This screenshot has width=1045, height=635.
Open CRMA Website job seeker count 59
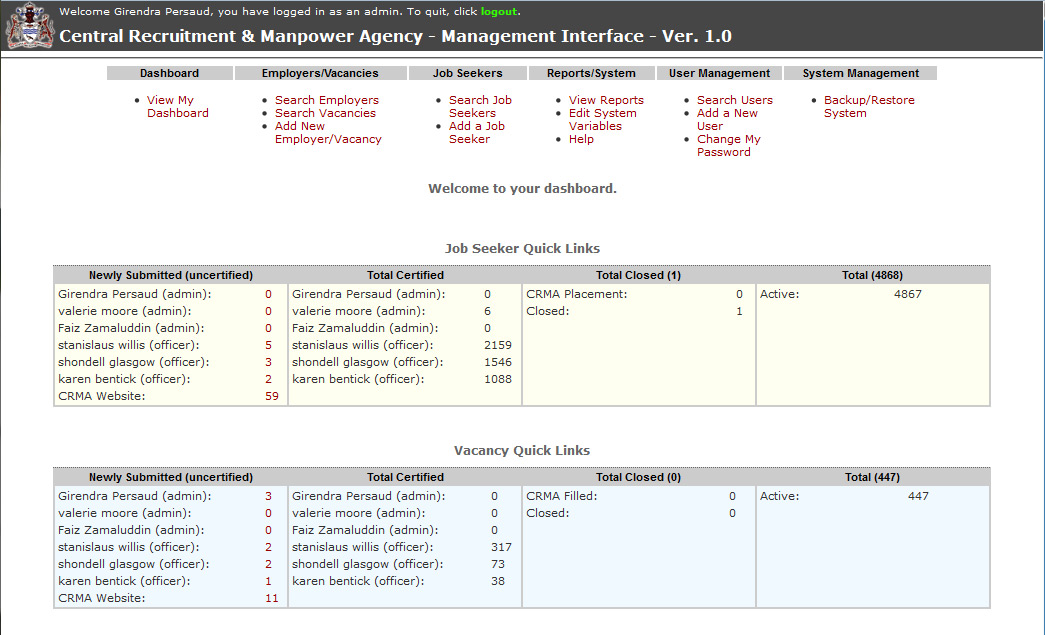271,396
